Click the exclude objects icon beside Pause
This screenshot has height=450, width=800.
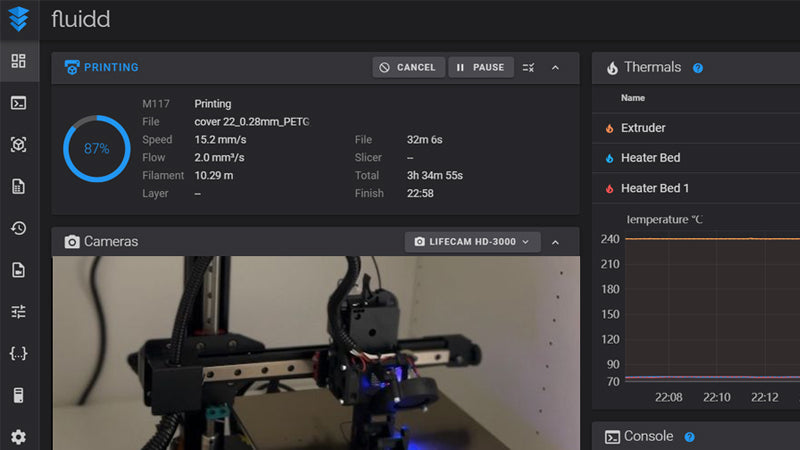pos(529,67)
